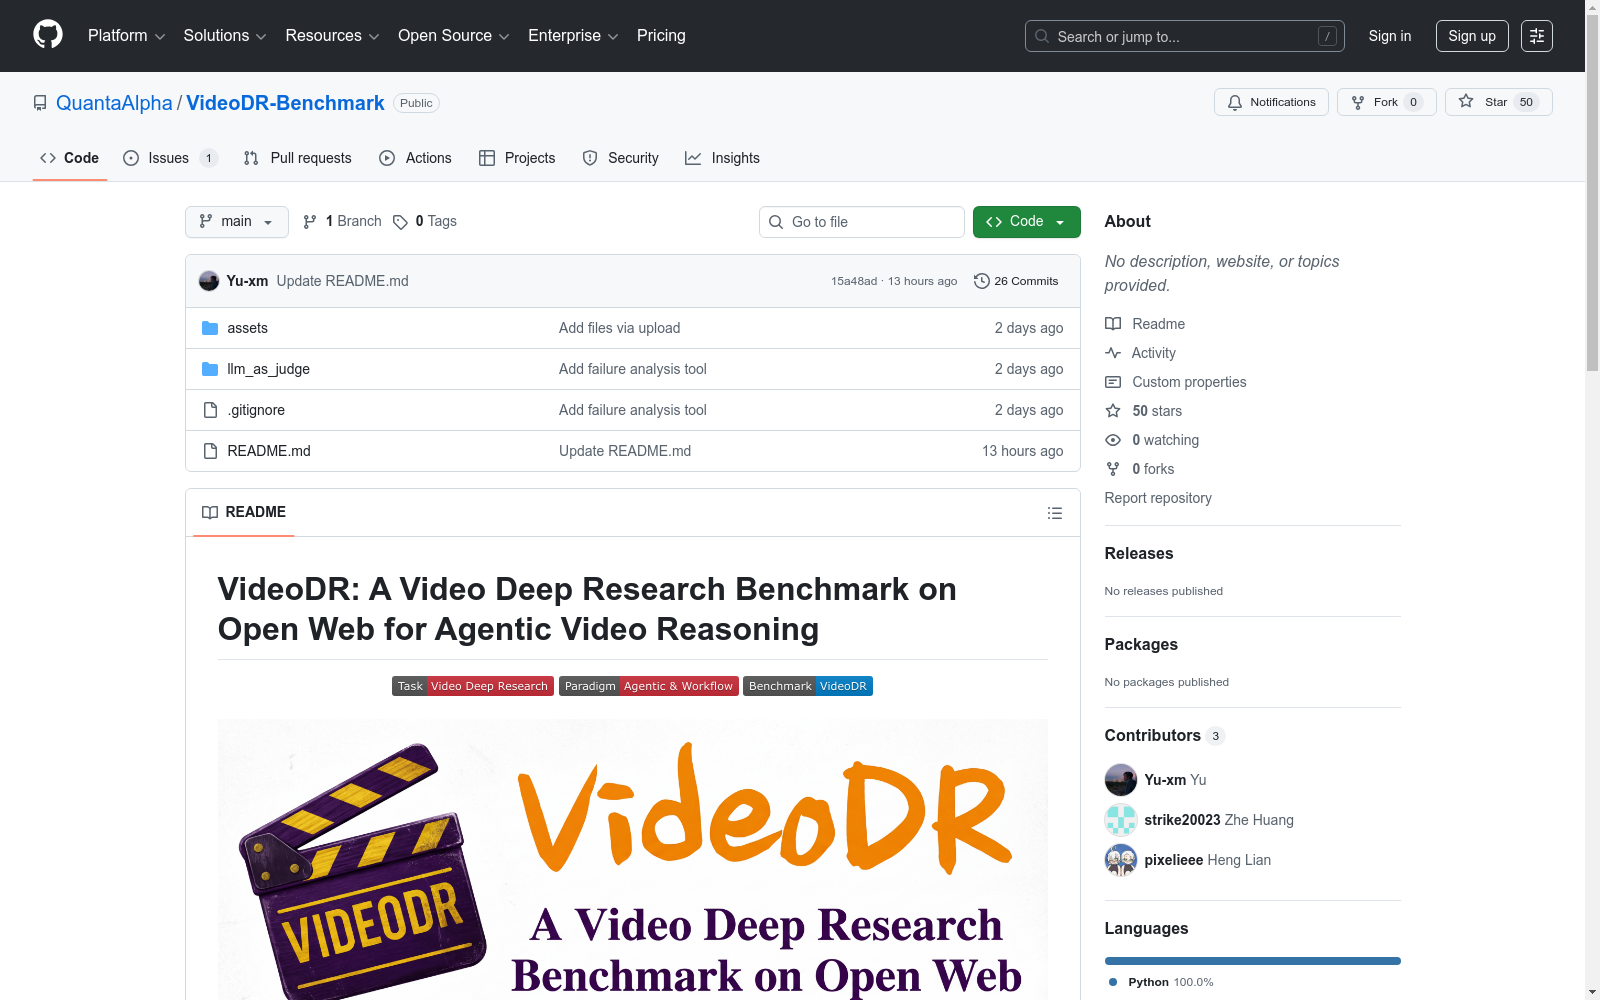Click the Python language bar
This screenshot has height=1000, width=1600.
[1253, 961]
